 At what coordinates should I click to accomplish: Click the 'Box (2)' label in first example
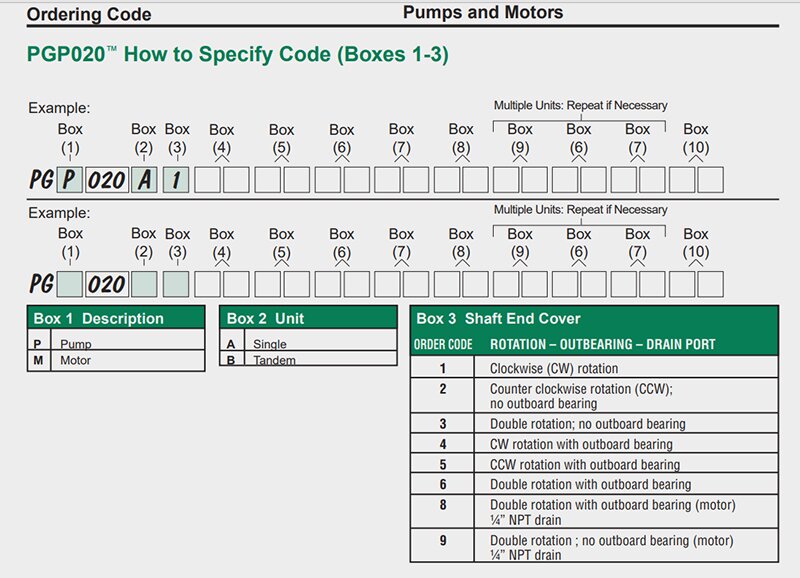pyautogui.click(x=143, y=138)
